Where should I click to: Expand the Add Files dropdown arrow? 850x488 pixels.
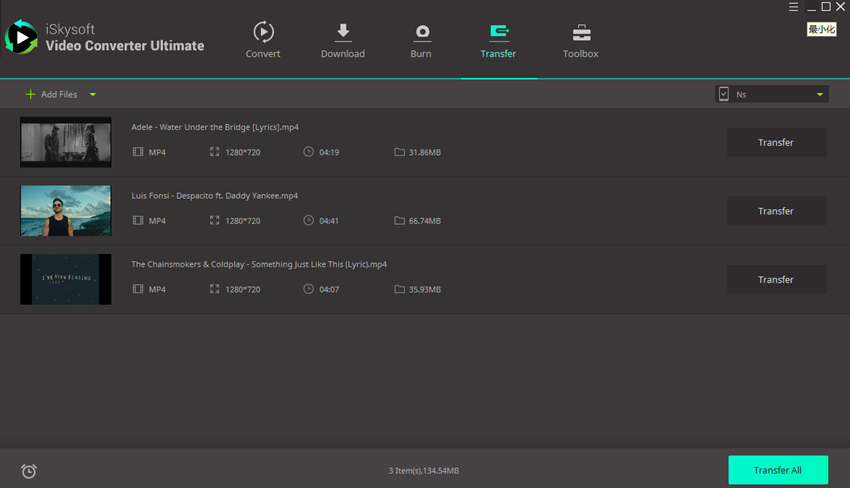coord(93,94)
